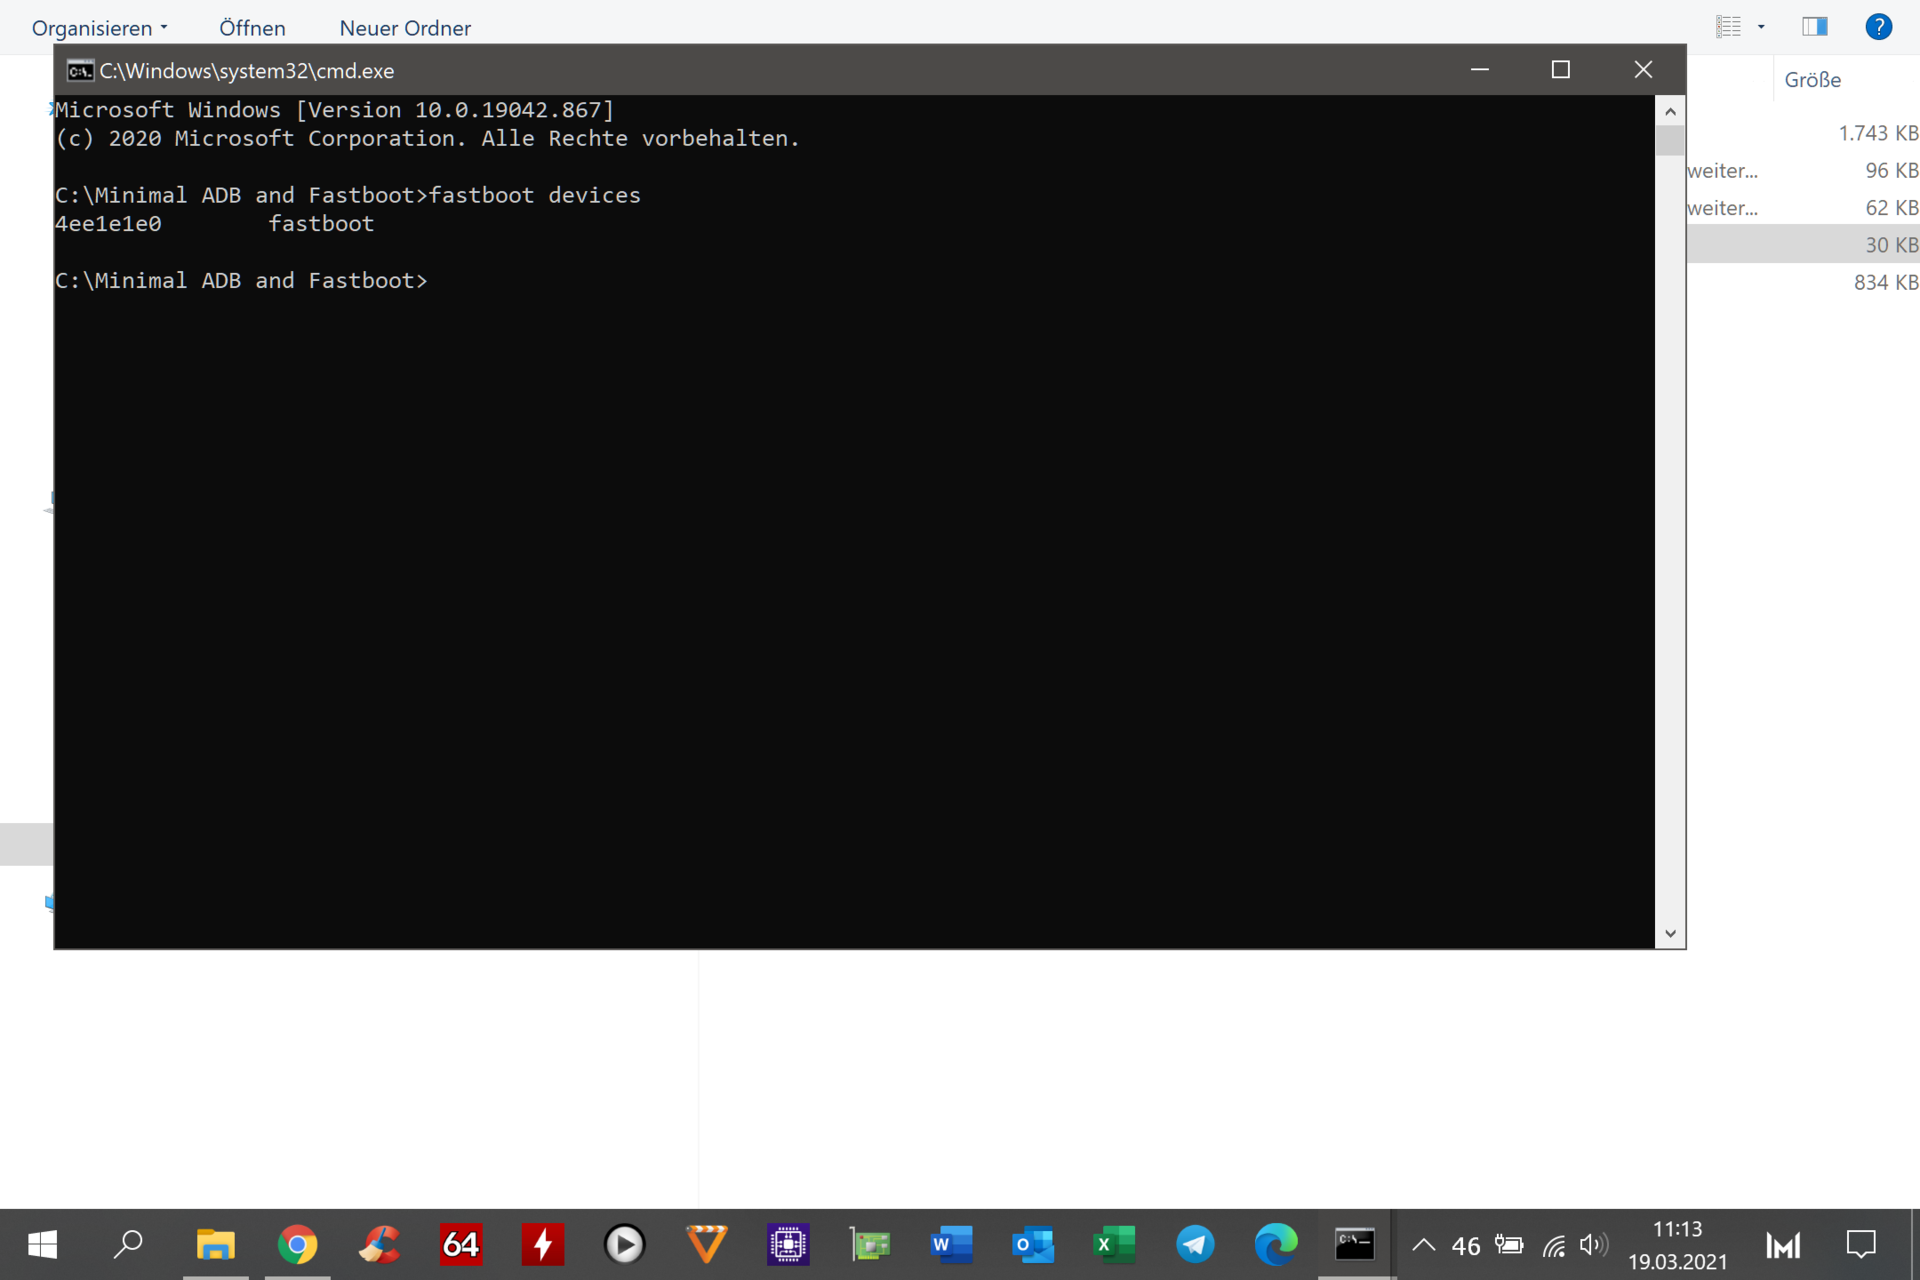Close the cmd.exe window
Viewport: 1920px width, 1280px height.
[1643, 70]
